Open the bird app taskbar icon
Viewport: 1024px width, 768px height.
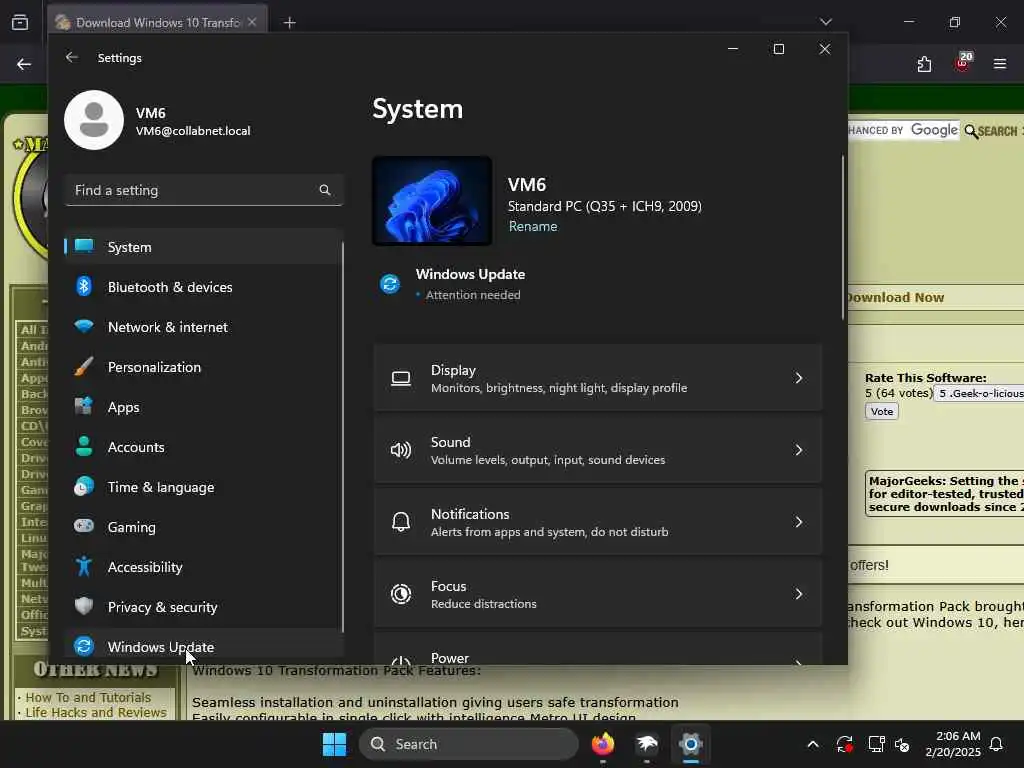tap(647, 744)
